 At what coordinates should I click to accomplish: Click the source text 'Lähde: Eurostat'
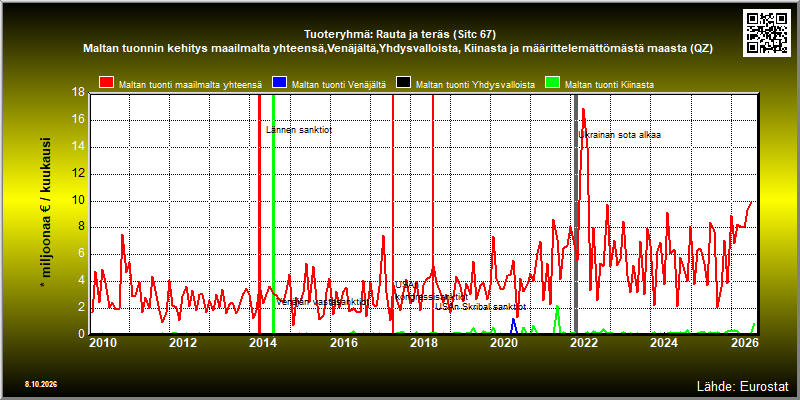tap(742, 385)
